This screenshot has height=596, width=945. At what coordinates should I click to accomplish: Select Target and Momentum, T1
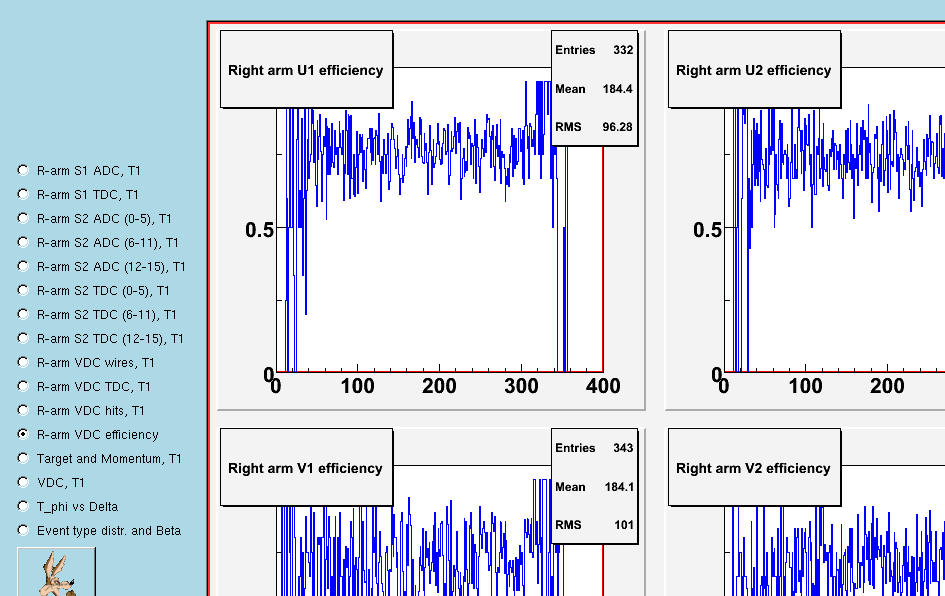(x=23, y=459)
